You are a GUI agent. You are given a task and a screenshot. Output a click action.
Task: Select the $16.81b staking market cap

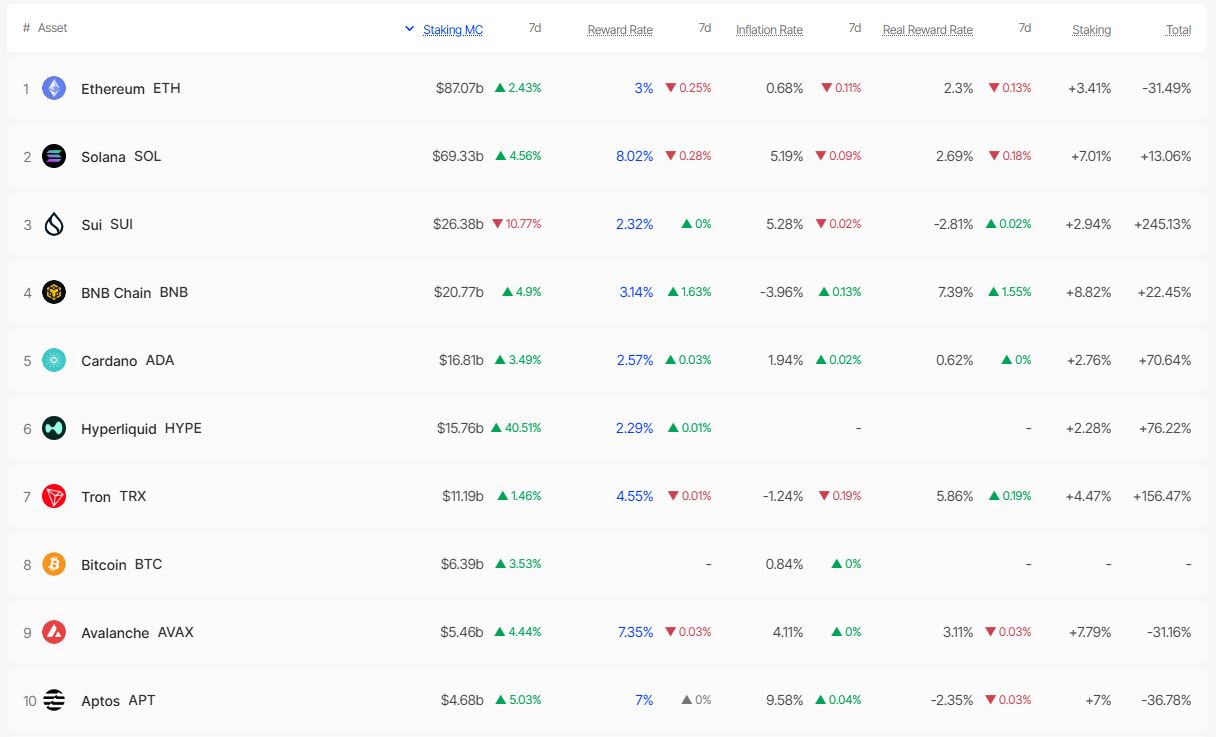(461, 360)
